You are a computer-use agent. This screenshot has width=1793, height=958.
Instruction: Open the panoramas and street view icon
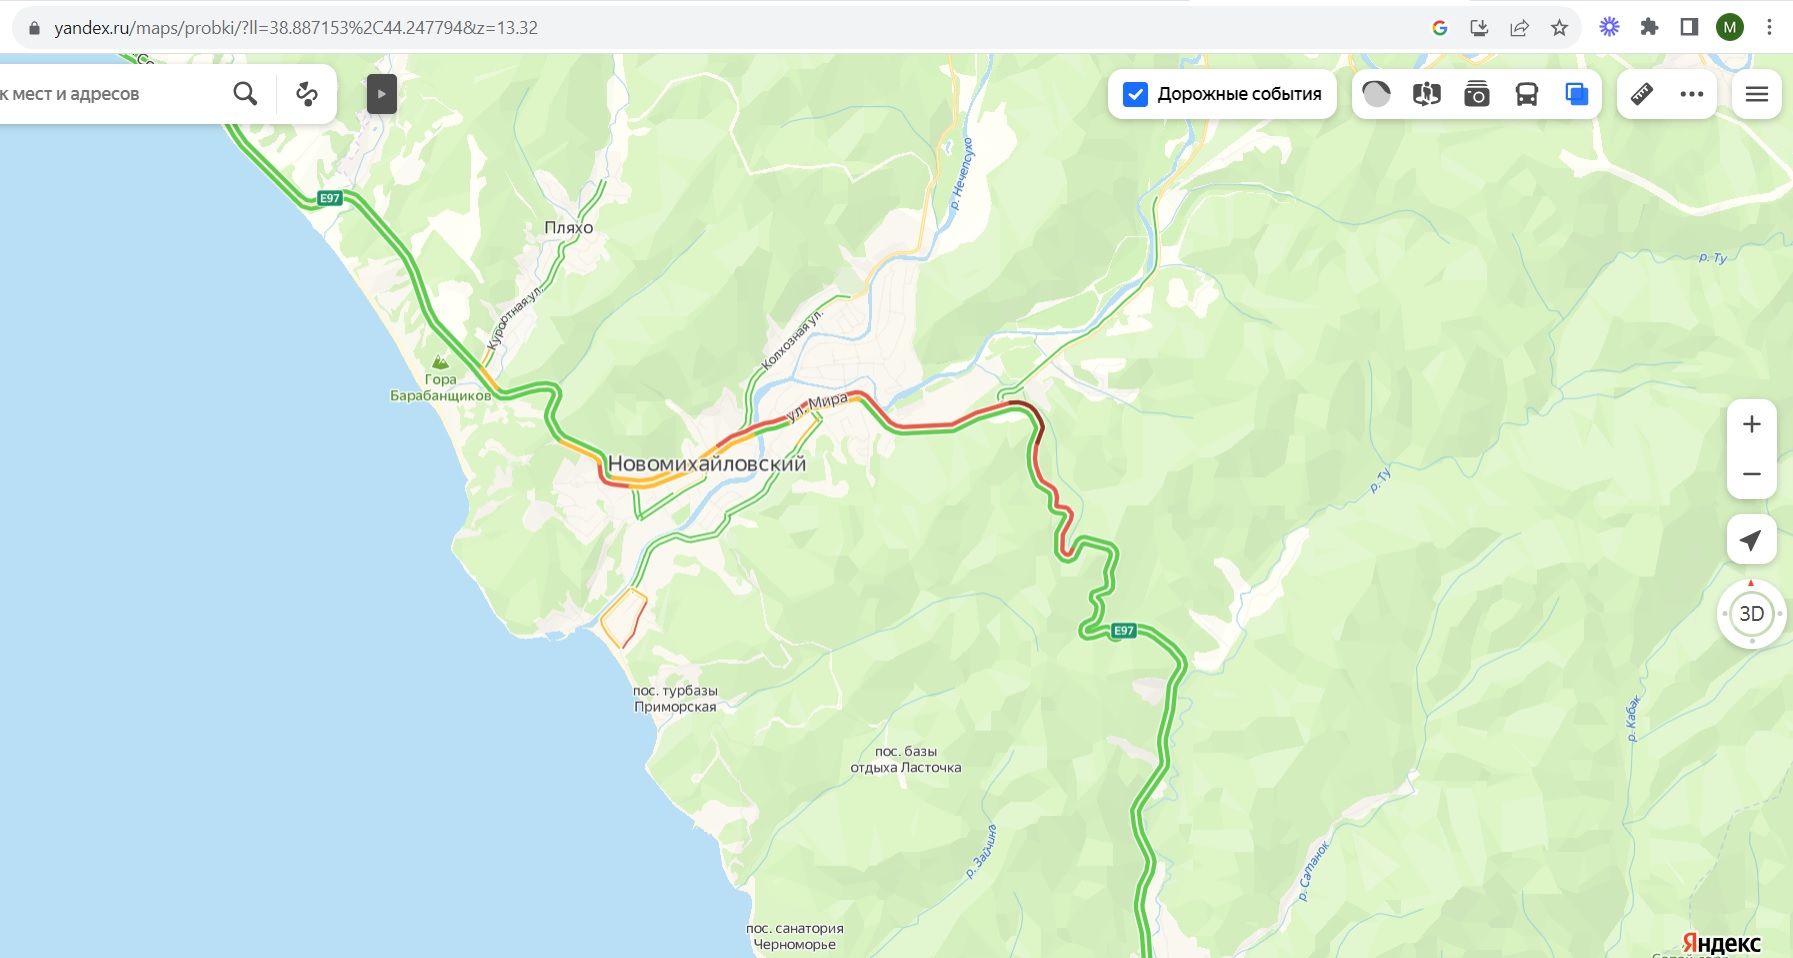click(x=1427, y=94)
